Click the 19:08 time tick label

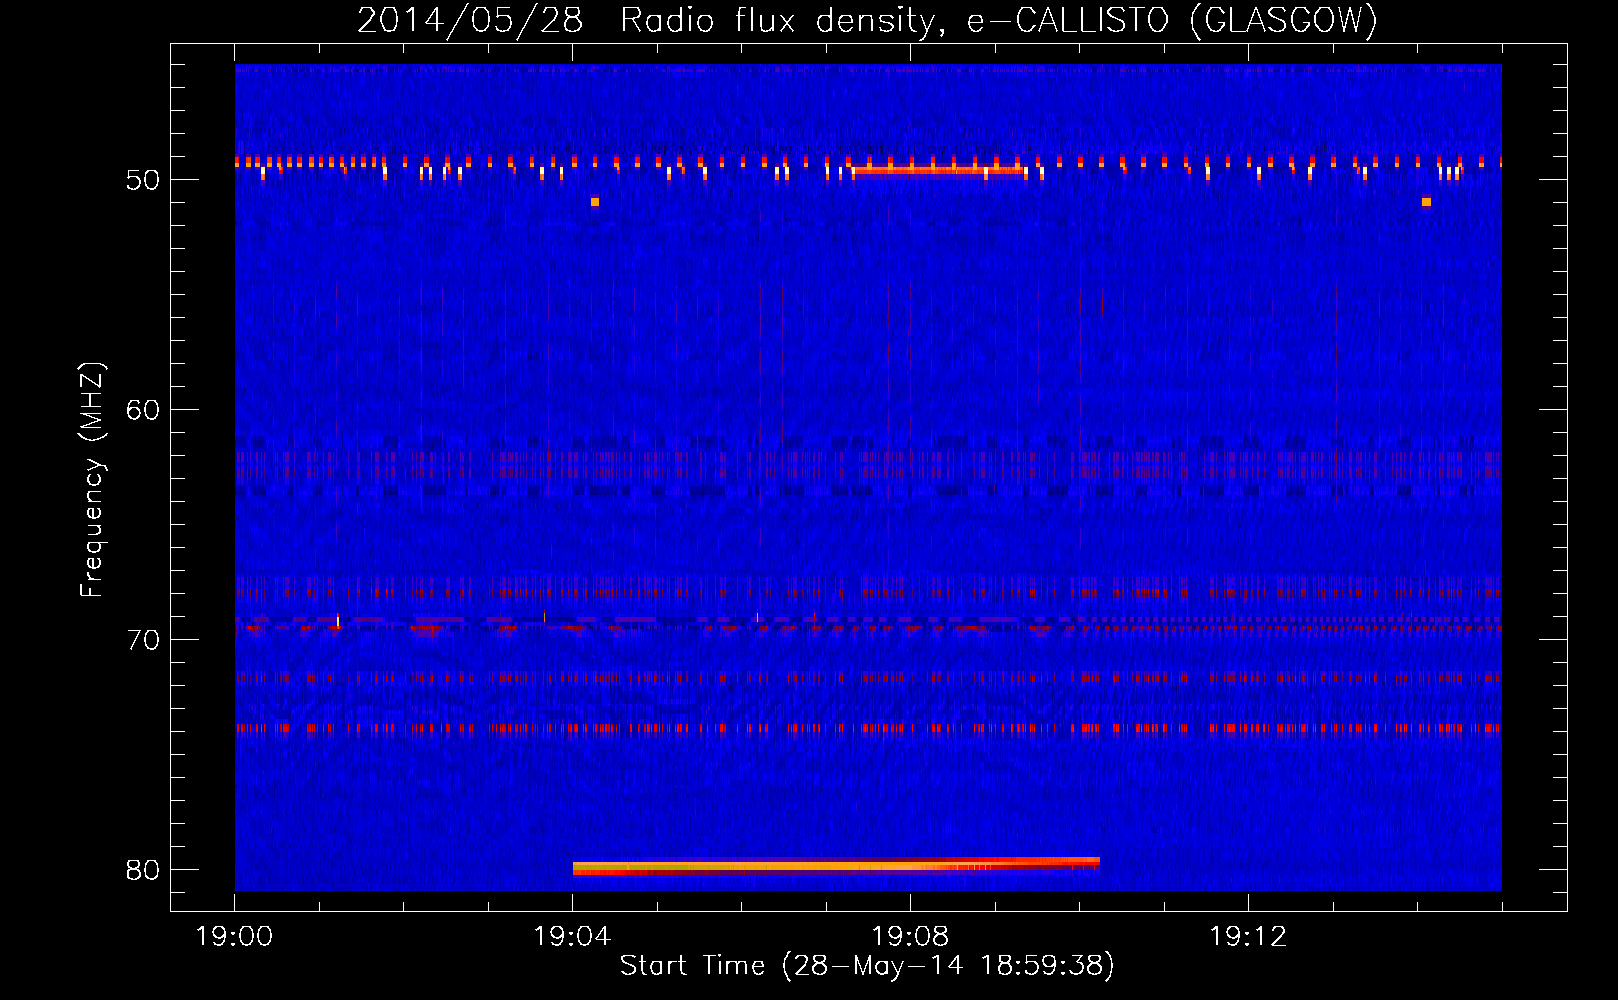[x=911, y=936]
